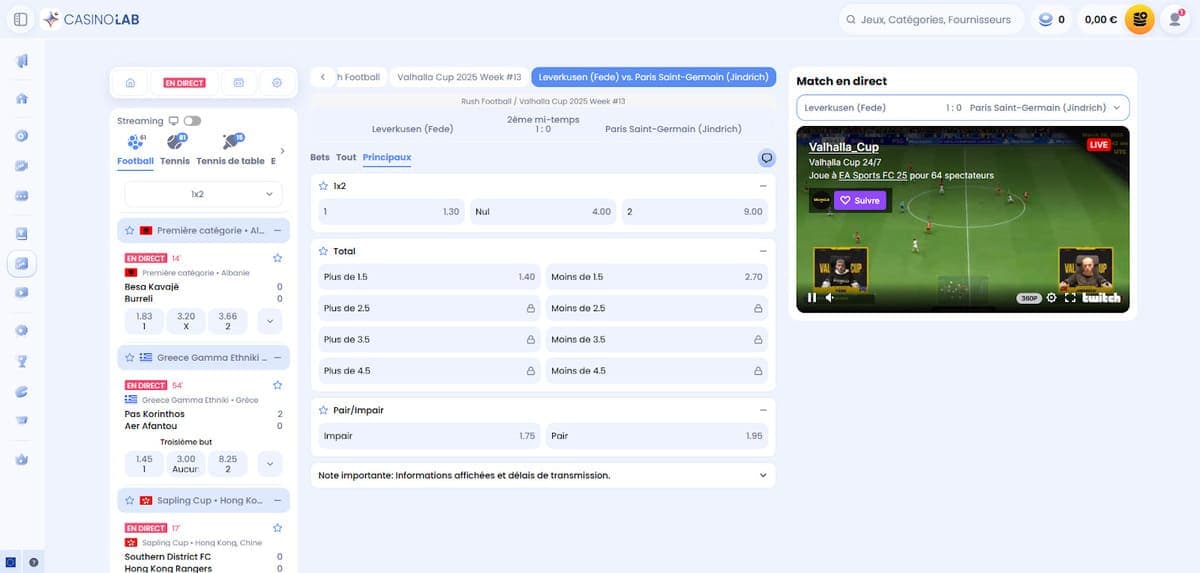
Task: Collapse the 1x2 market section
Action: [x=763, y=186]
